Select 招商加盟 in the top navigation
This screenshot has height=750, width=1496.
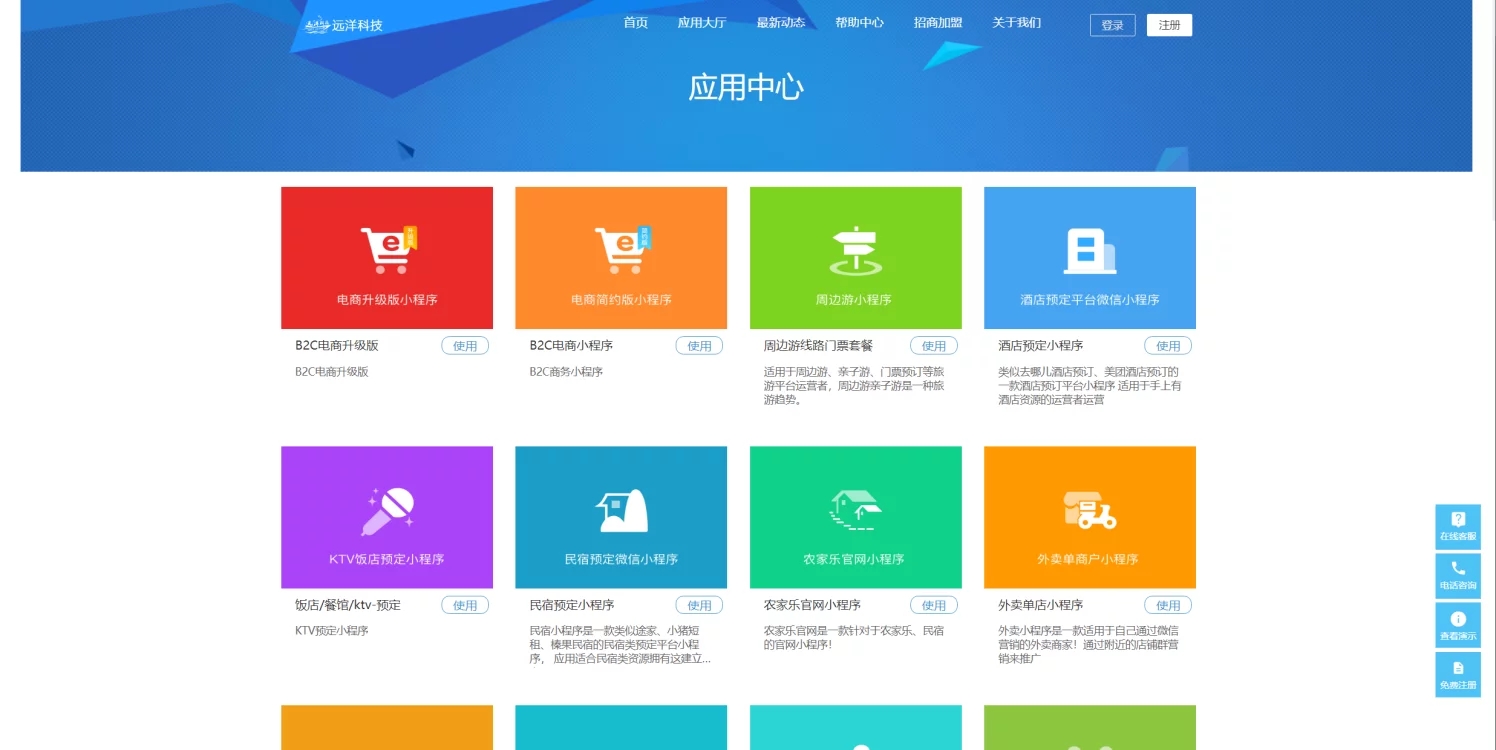(x=938, y=23)
